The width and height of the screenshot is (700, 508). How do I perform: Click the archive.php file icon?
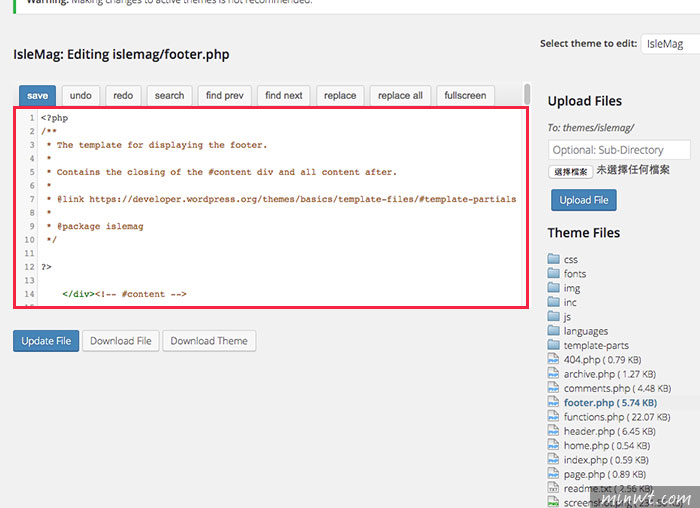[x=554, y=374]
